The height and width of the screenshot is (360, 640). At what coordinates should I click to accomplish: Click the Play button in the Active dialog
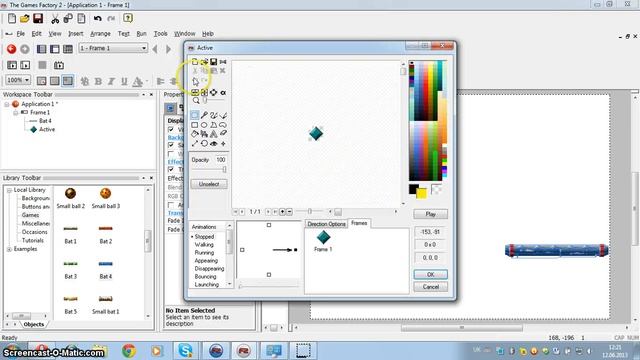[x=431, y=214]
